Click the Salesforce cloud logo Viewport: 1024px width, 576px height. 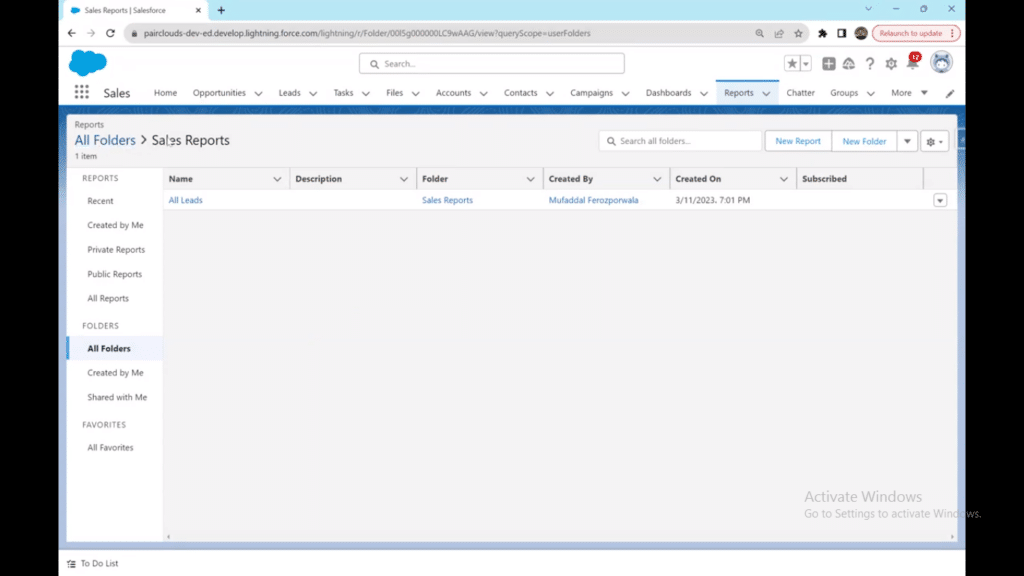88,63
